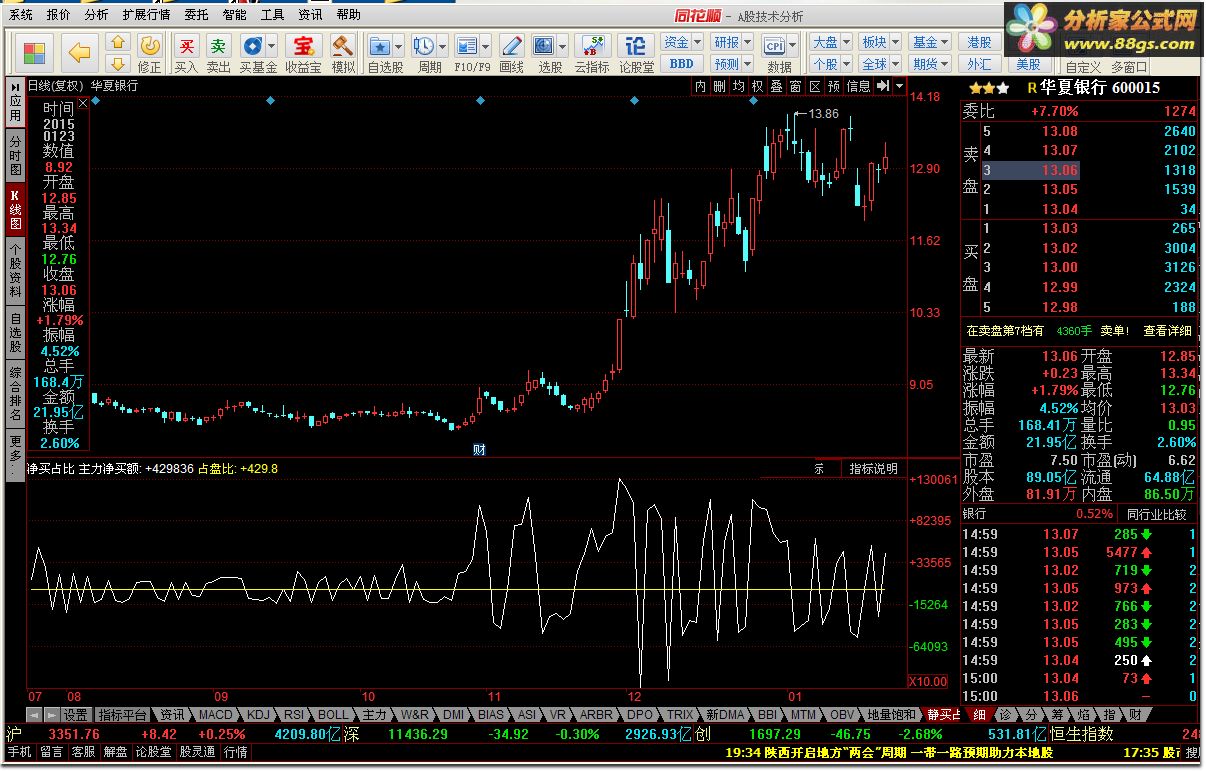1206x771 pixels.
Task: Open the 委托 menu
Action: click(x=197, y=15)
